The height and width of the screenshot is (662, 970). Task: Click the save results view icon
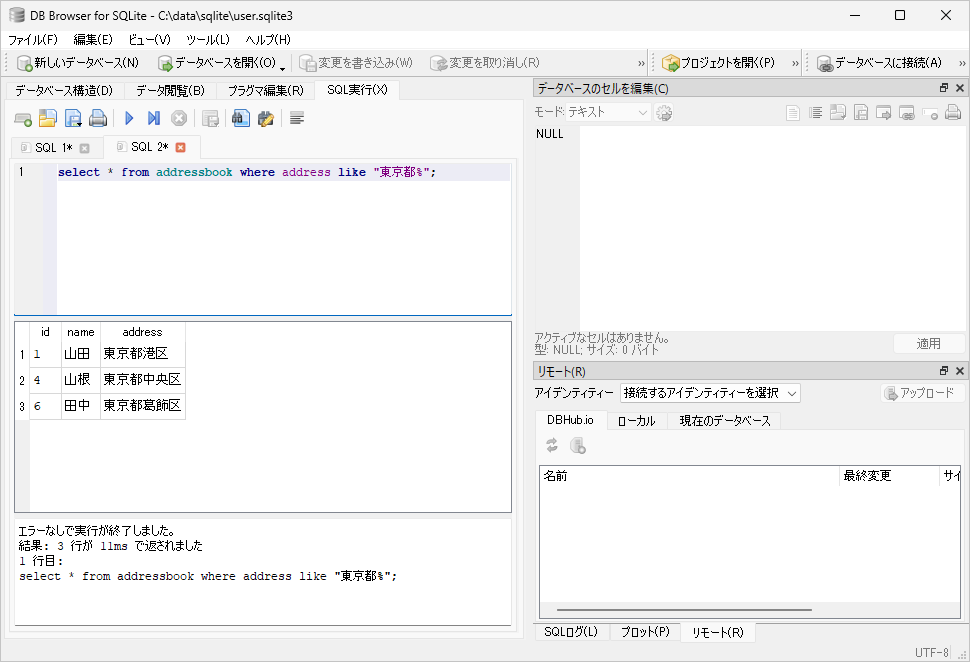point(212,118)
